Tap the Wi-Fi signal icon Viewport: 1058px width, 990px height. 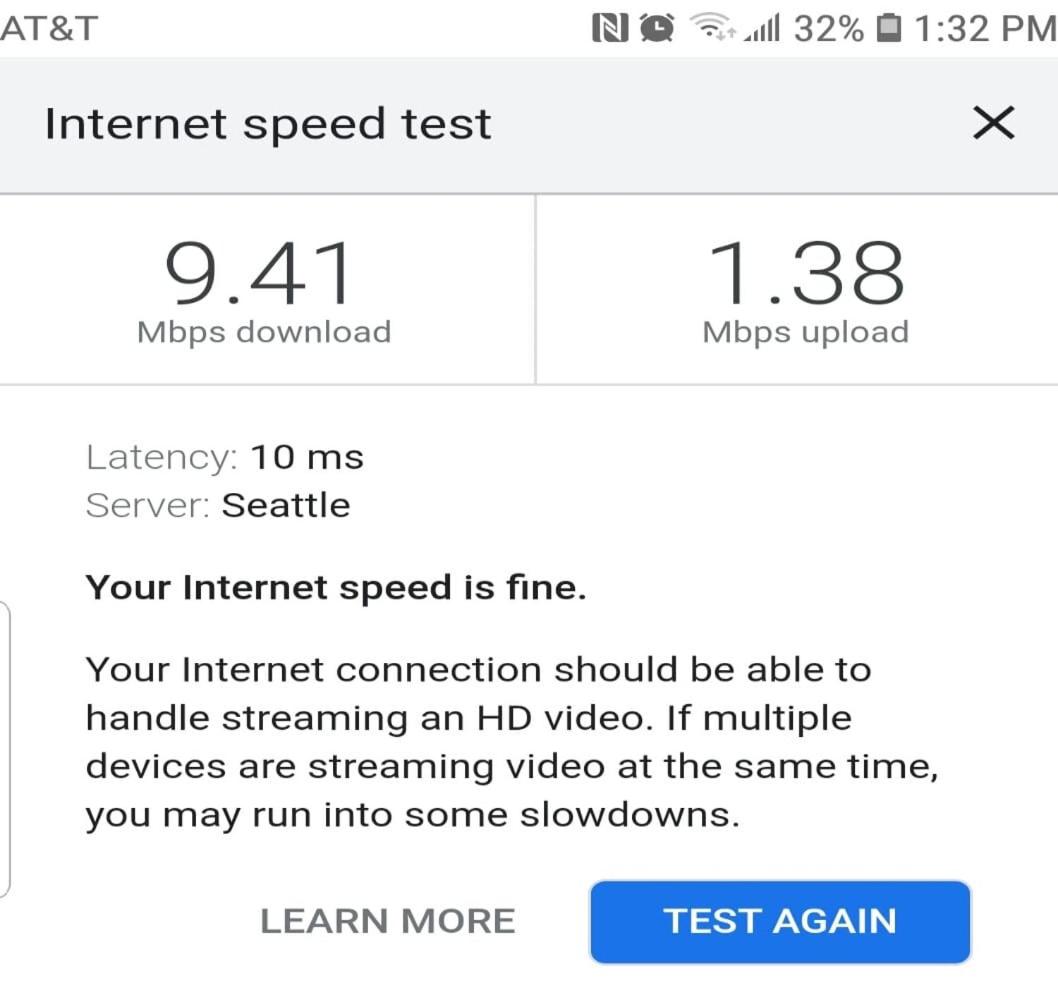[x=711, y=29]
